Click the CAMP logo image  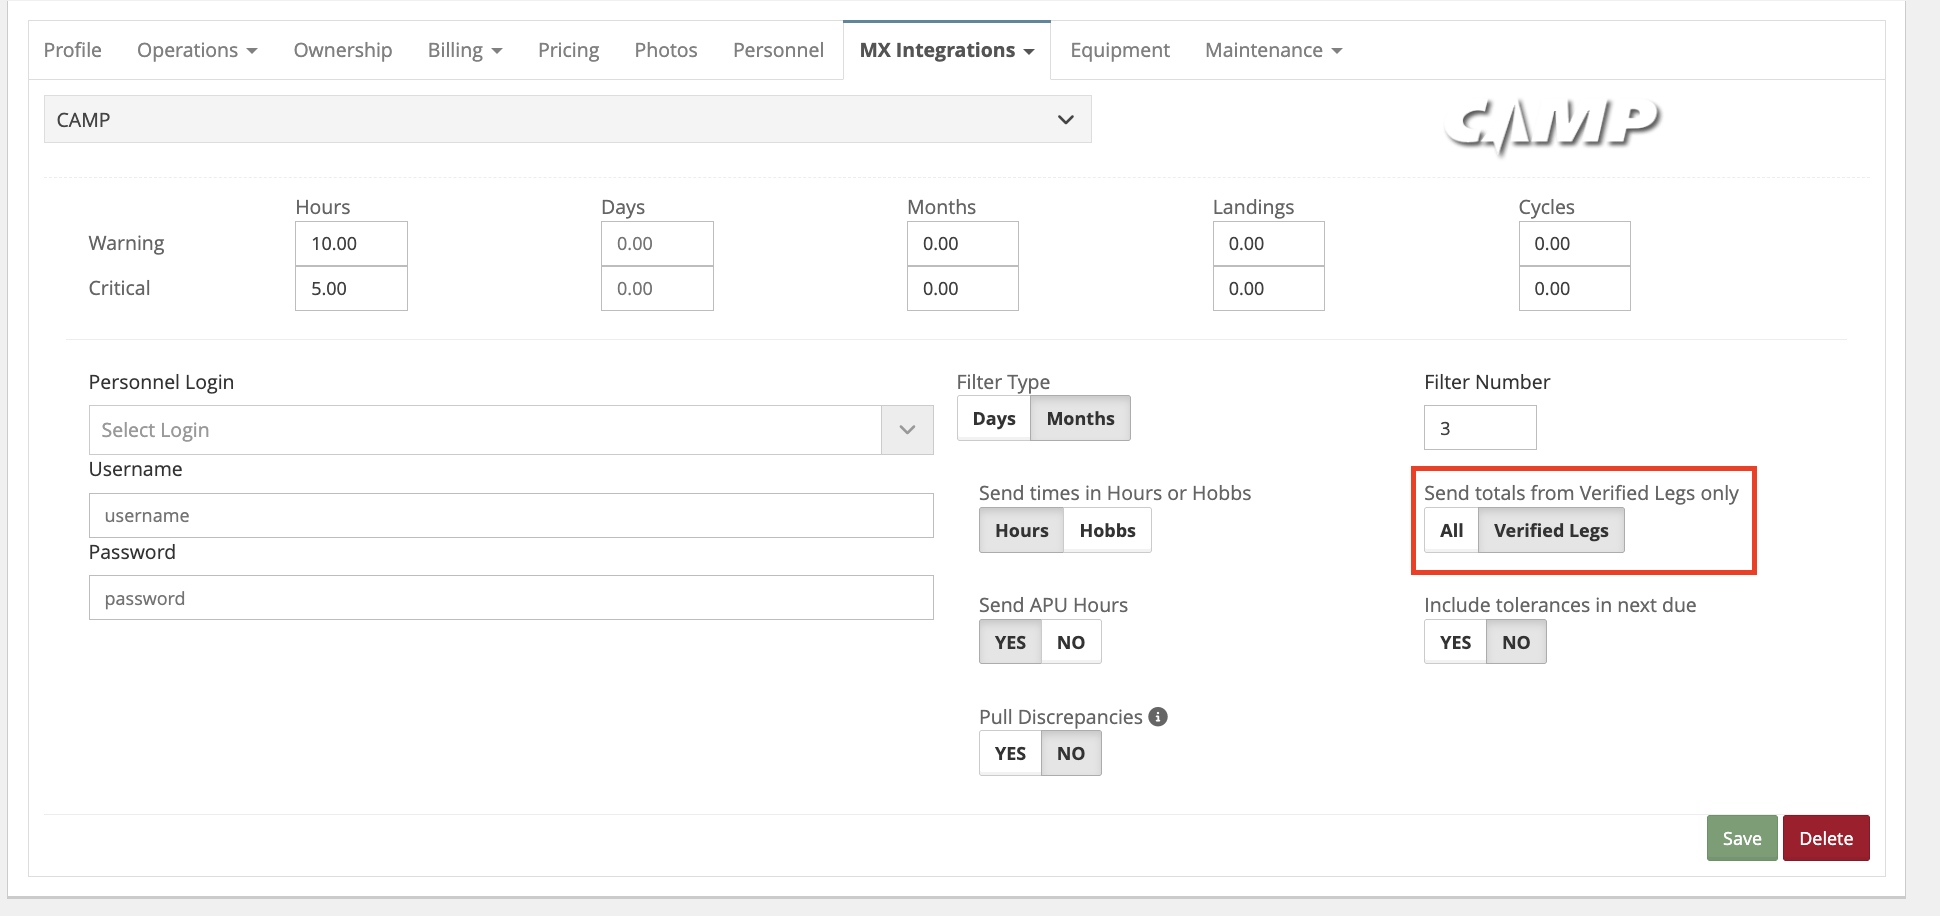[x=1551, y=124]
